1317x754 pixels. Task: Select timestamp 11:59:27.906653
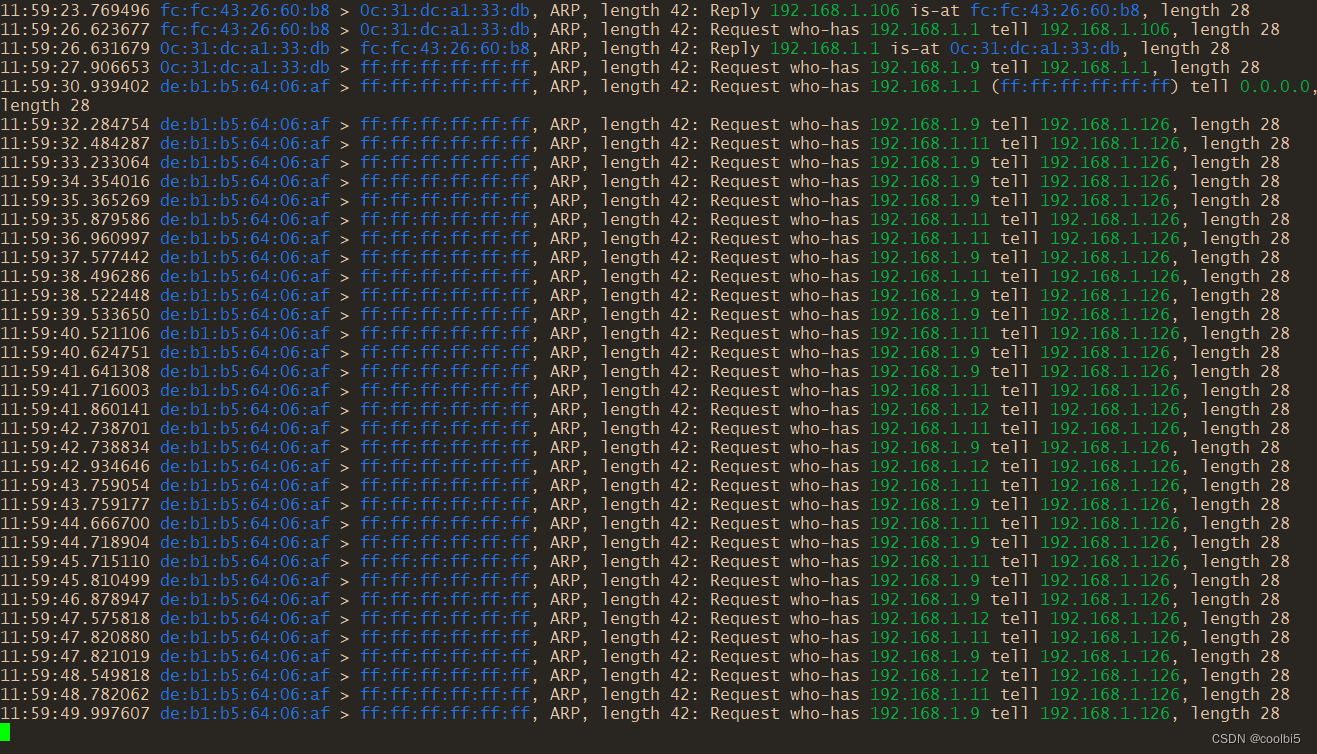pos(75,68)
